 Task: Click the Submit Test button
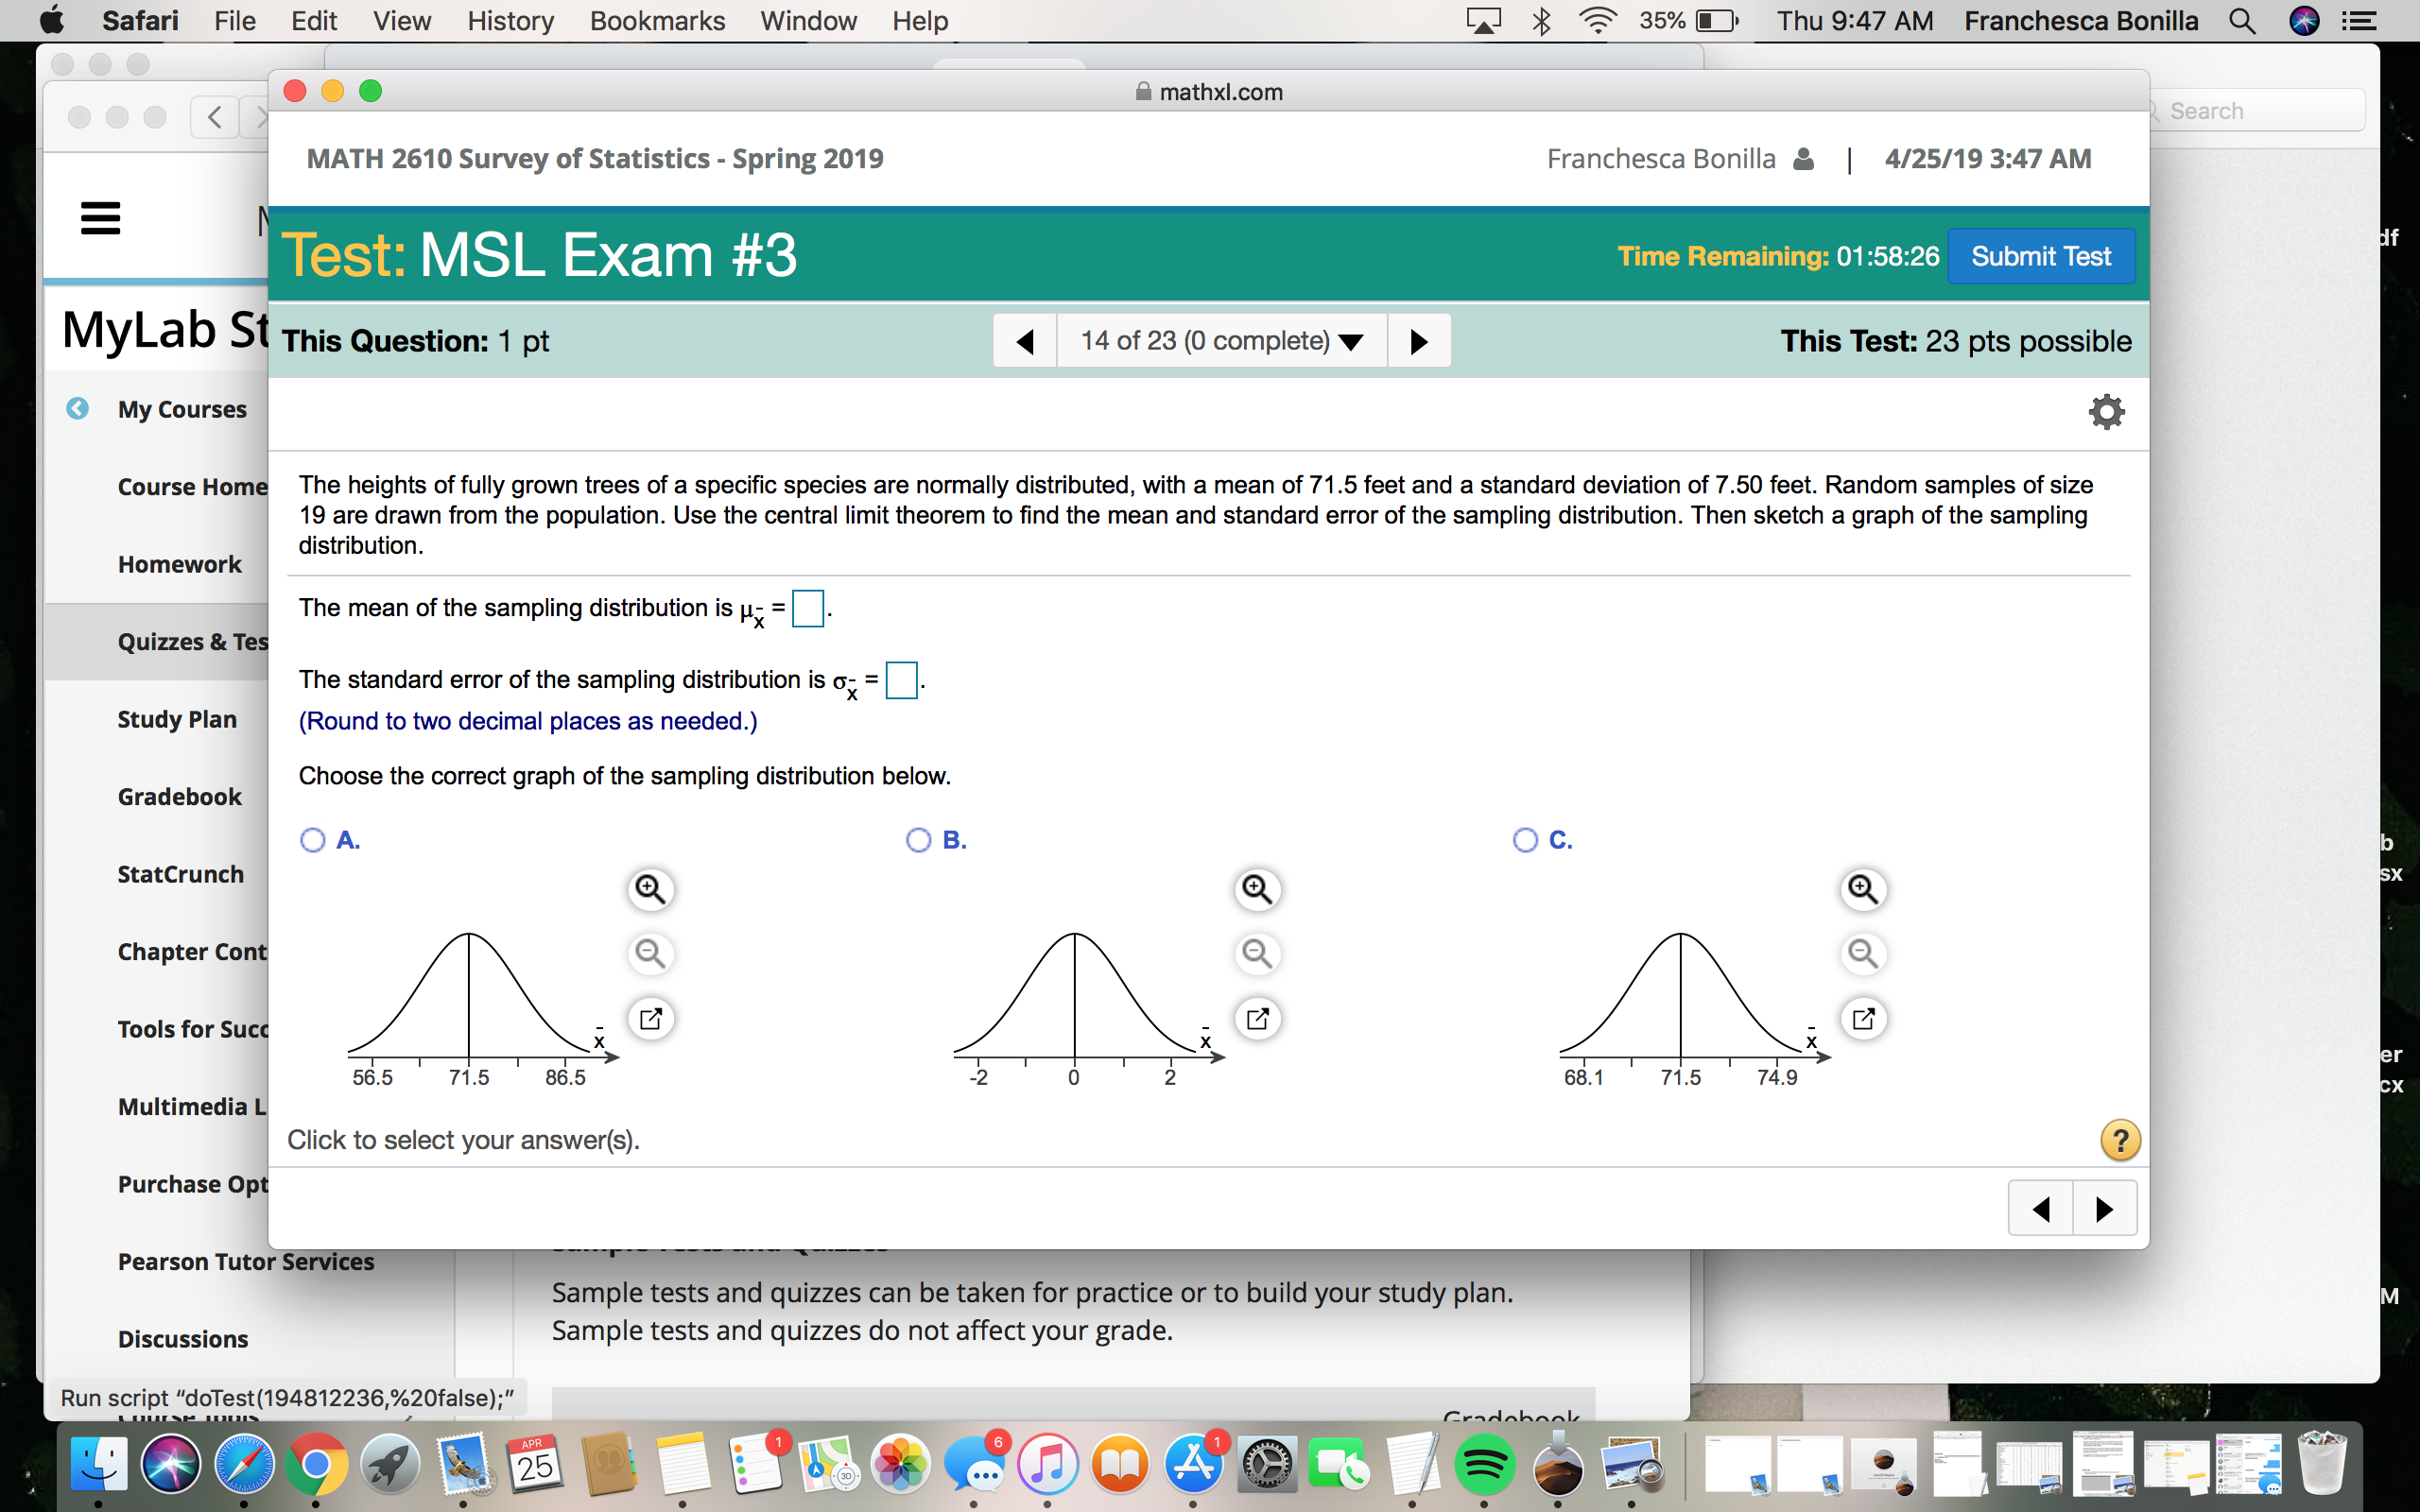[2040, 256]
